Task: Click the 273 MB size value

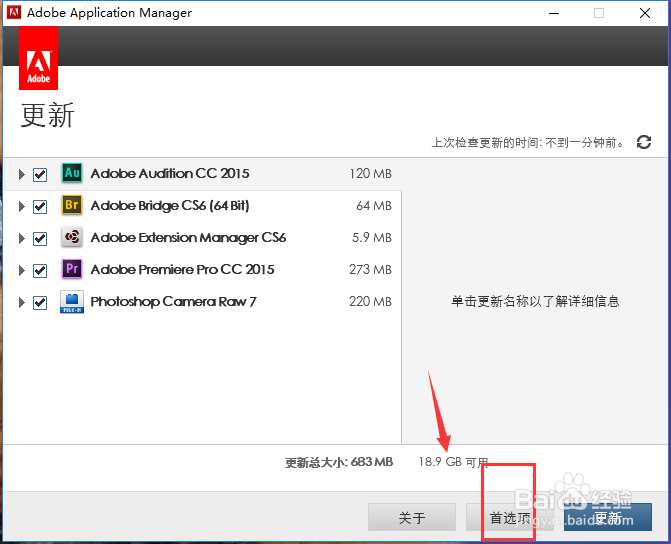Action: point(371,270)
